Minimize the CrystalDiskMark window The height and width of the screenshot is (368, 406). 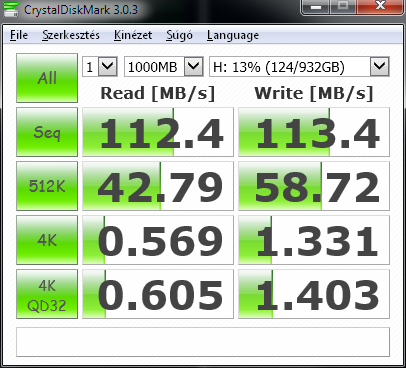(x=316, y=7)
